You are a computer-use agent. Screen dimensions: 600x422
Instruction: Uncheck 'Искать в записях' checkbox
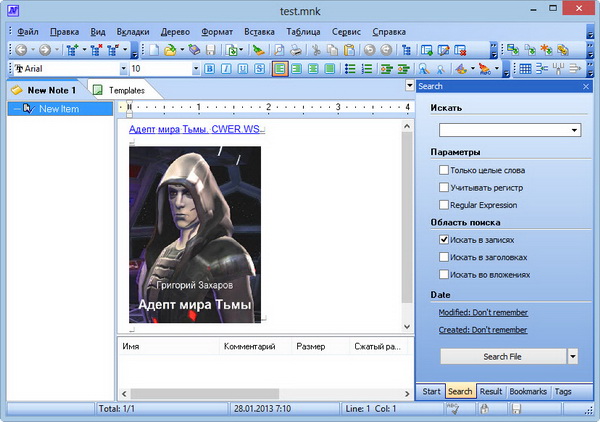[443, 240]
